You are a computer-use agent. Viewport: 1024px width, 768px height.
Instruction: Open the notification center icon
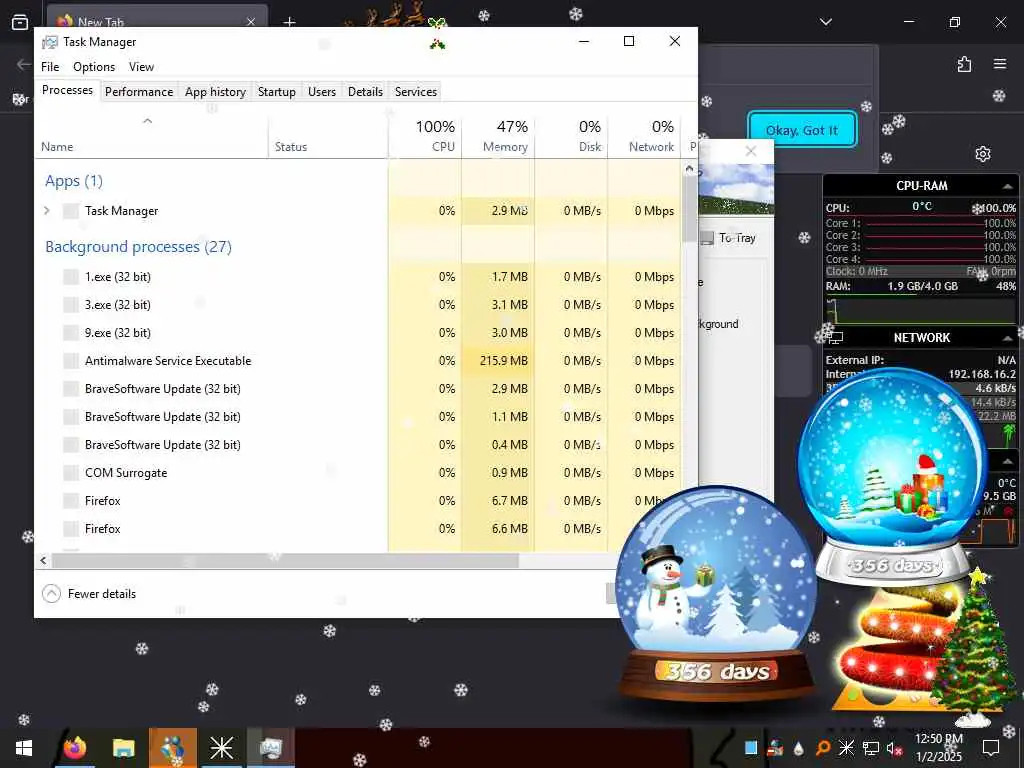991,748
